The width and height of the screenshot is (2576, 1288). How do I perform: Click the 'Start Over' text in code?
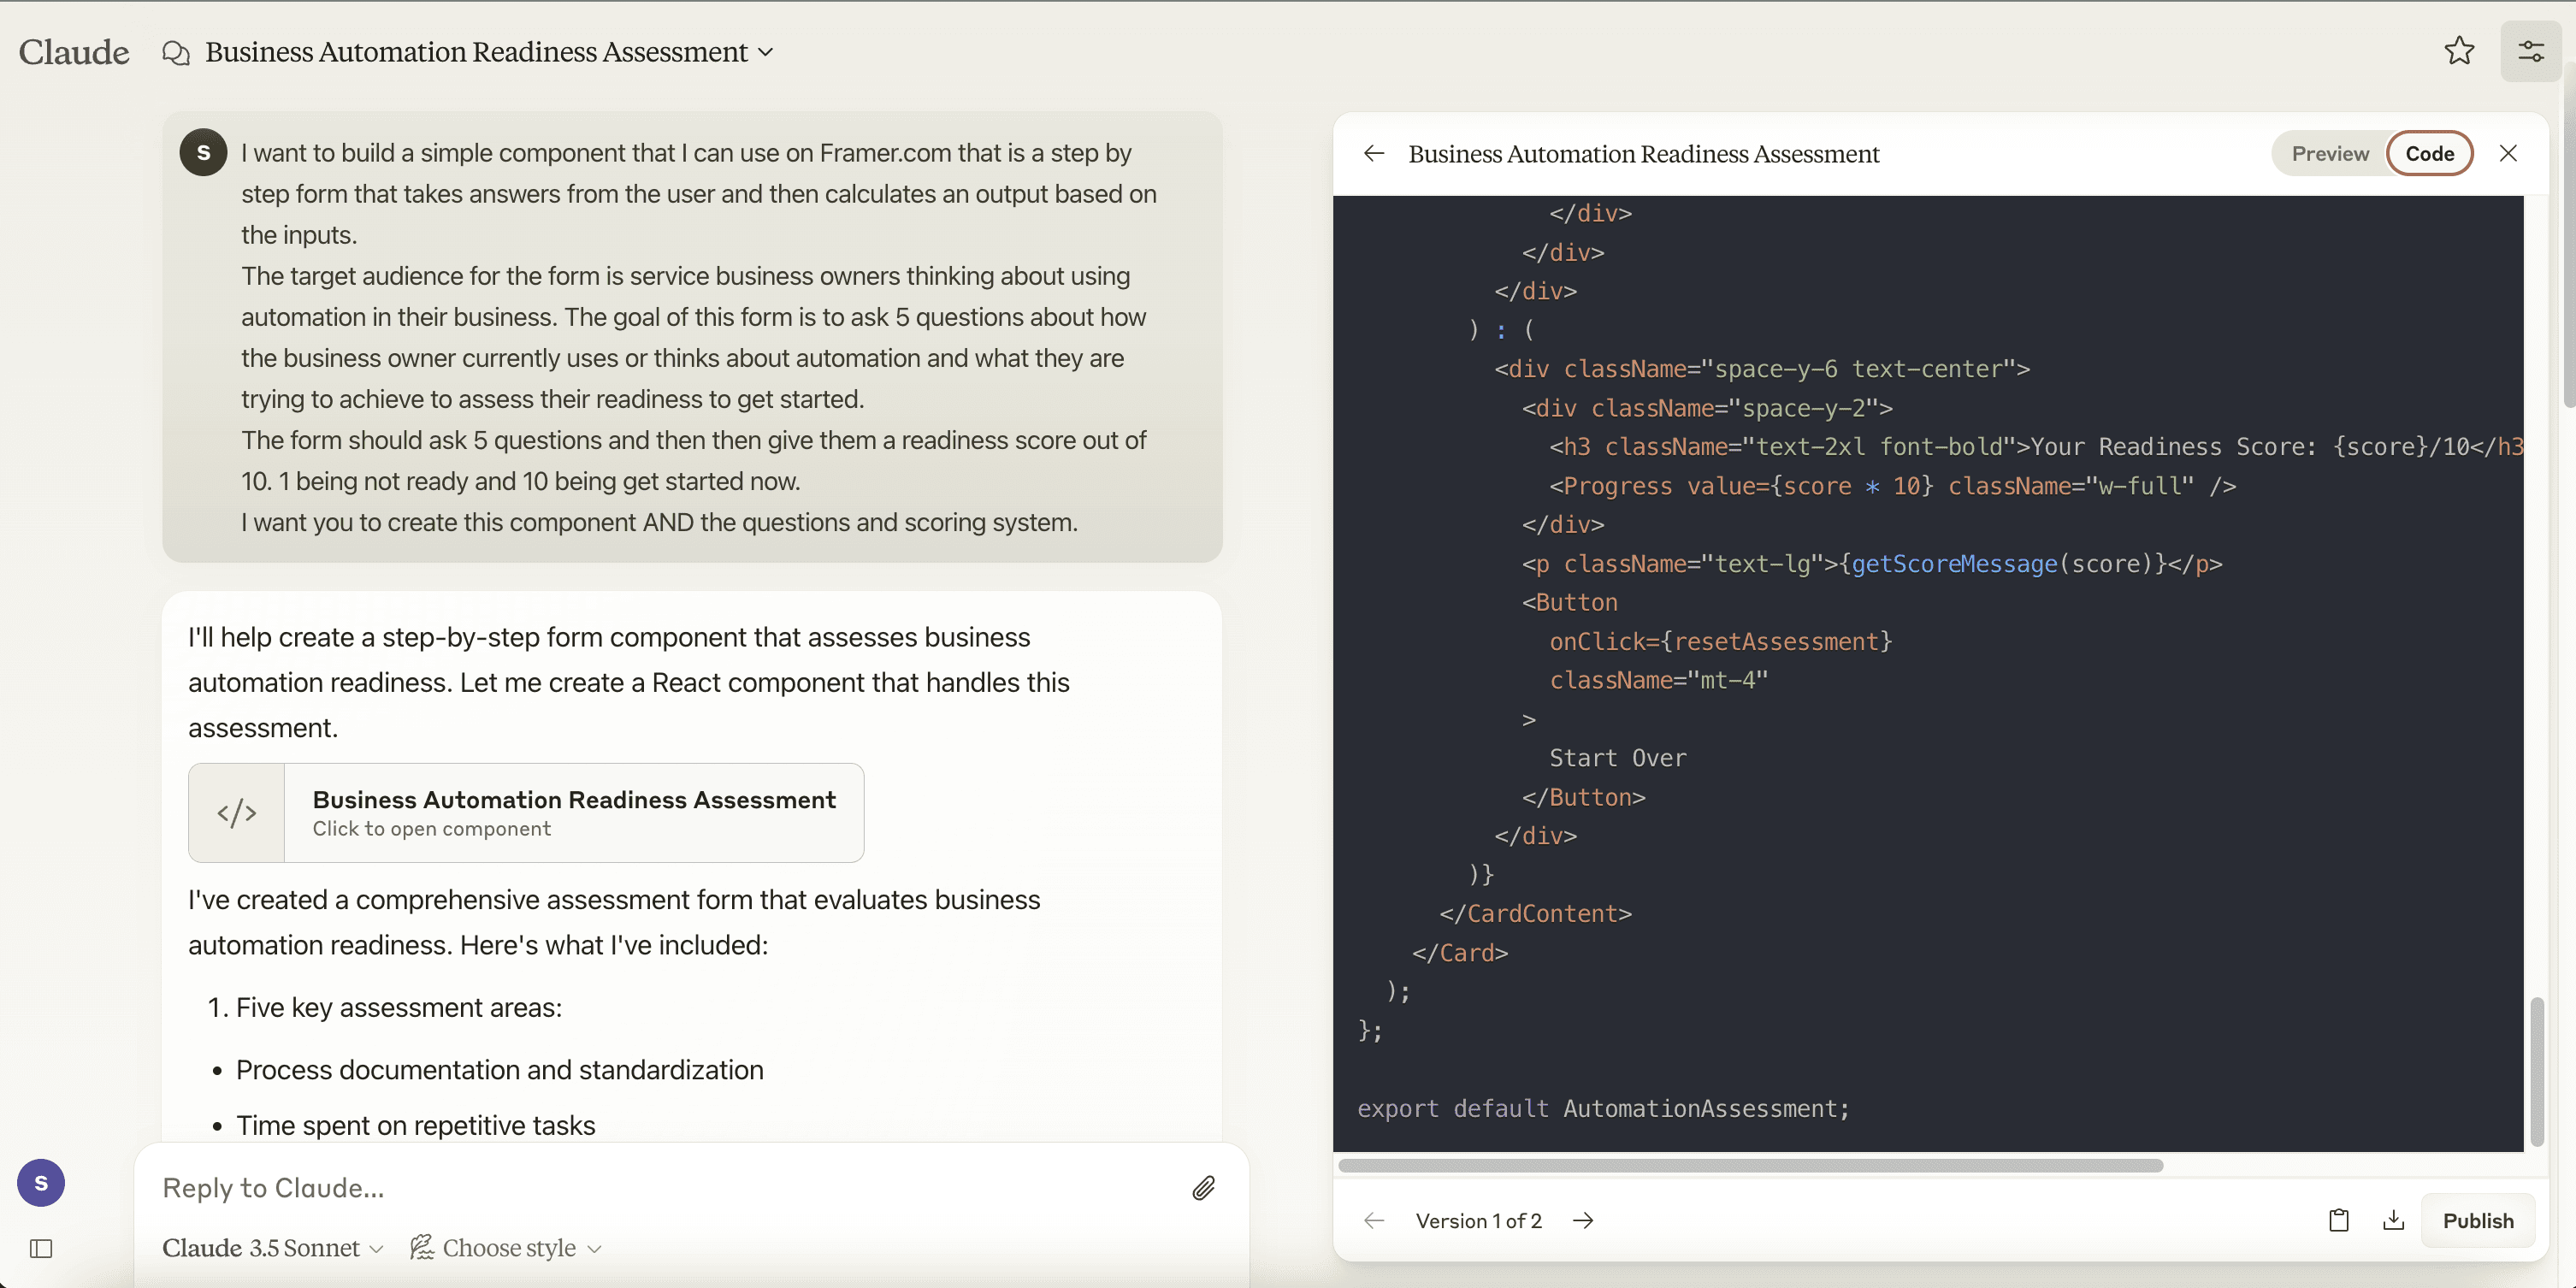pos(1617,758)
